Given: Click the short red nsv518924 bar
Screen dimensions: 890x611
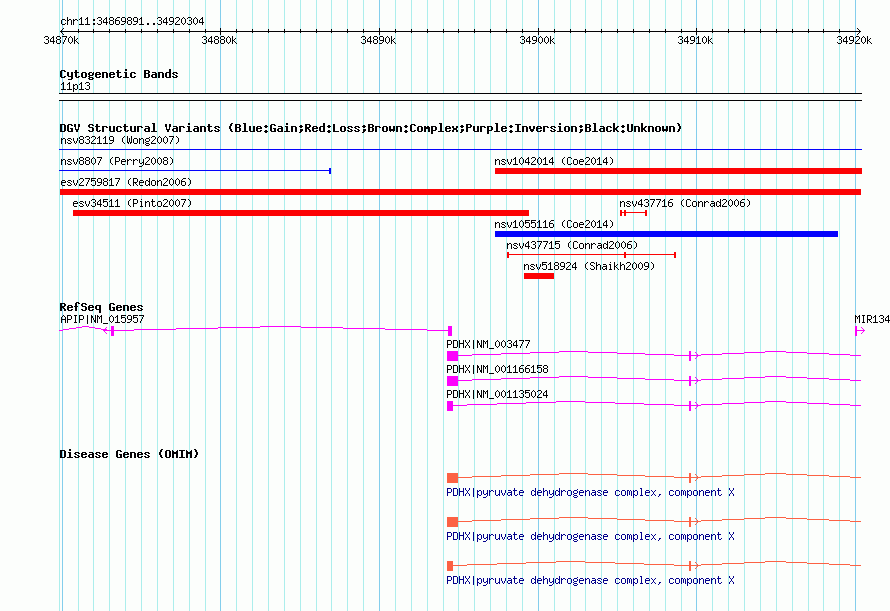Looking at the screenshot, I should click(x=539, y=276).
